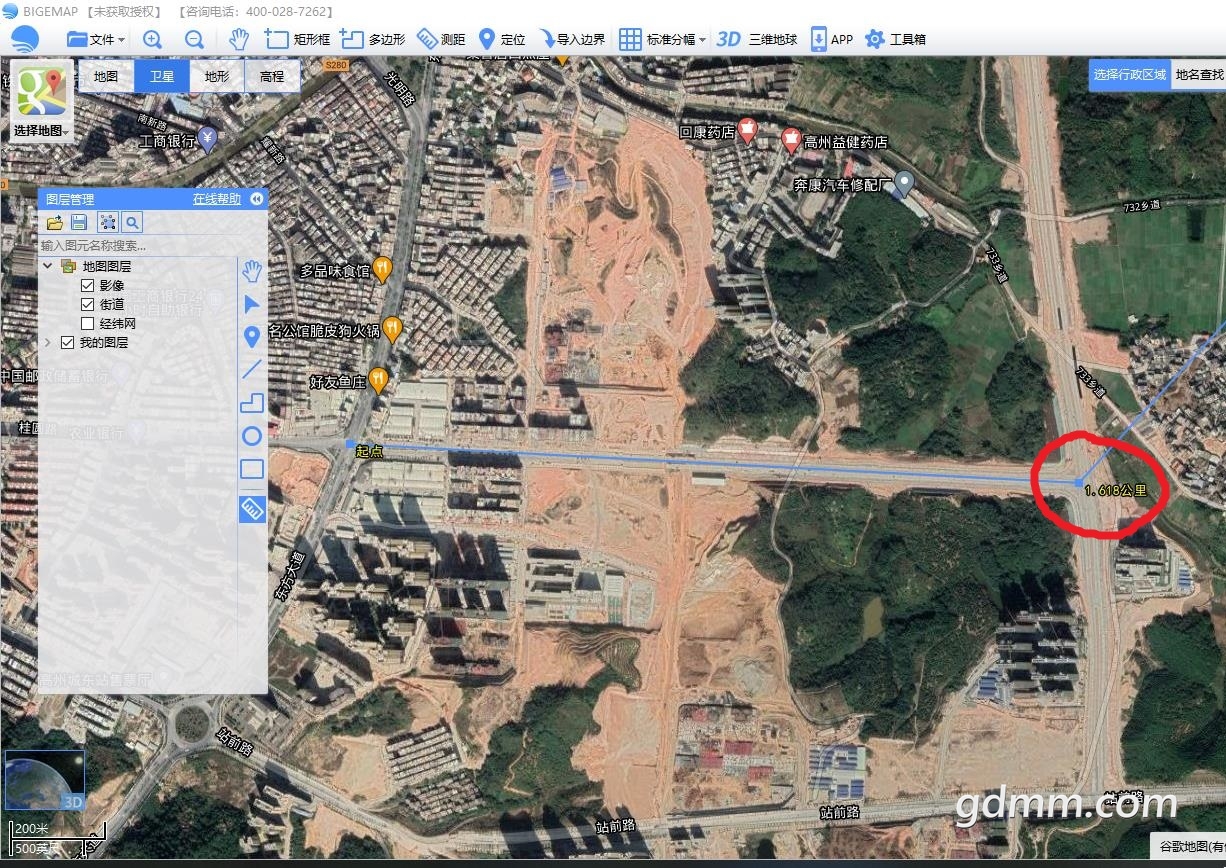Select the arrow pointer tool in side toolbar

point(252,304)
